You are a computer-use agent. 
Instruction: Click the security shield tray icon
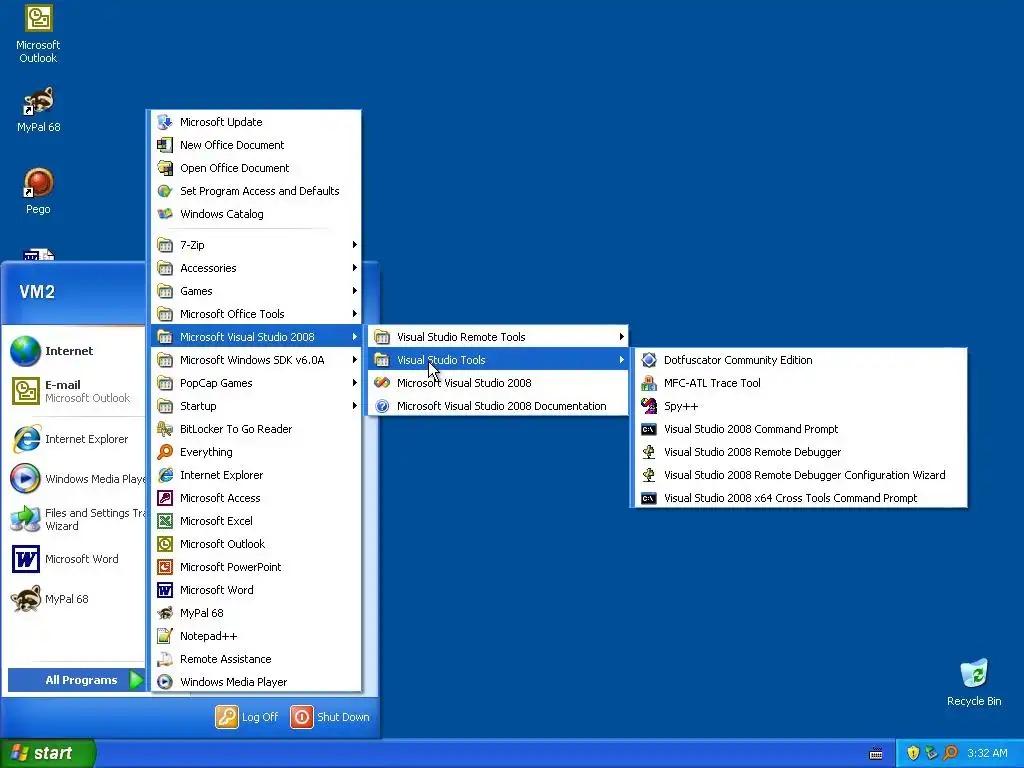click(x=913, y=753)
